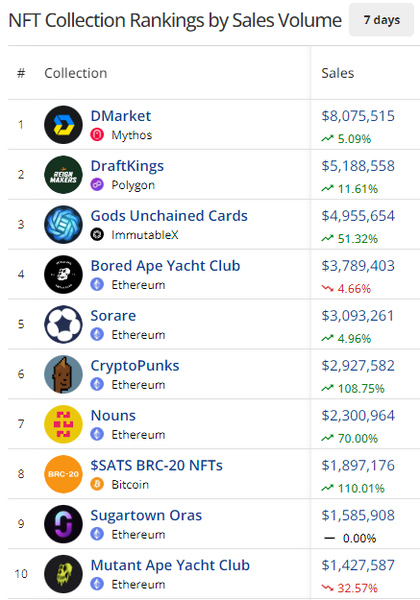Open the Sorare soccer ball logo
The height and width of the screenshot is (600, 420).
63,324
